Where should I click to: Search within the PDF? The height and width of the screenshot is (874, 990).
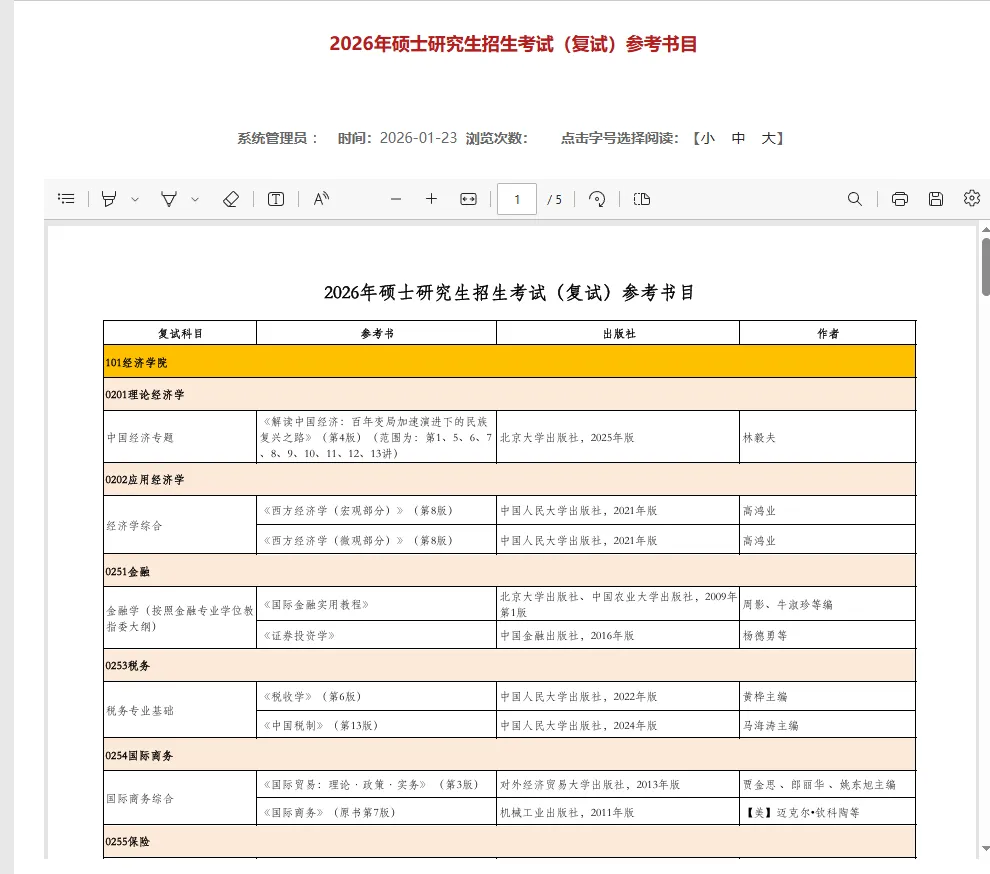click(854, 199)
